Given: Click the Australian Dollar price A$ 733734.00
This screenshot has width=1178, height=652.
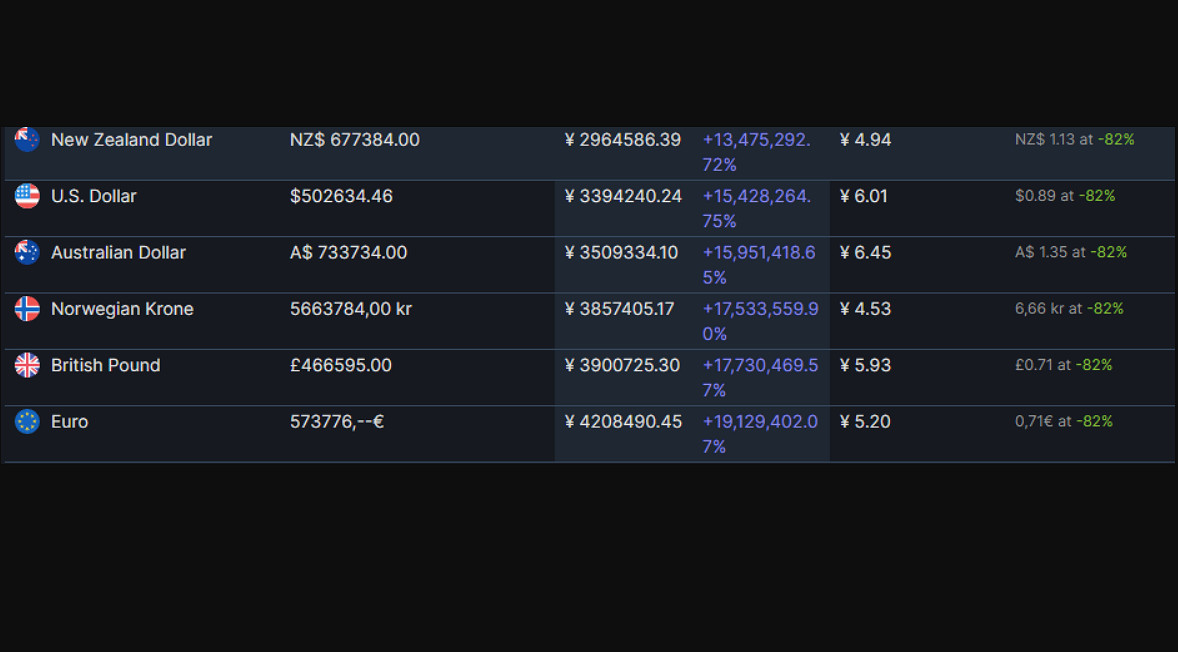Looking at the screenshot, I should coord(348,253).
